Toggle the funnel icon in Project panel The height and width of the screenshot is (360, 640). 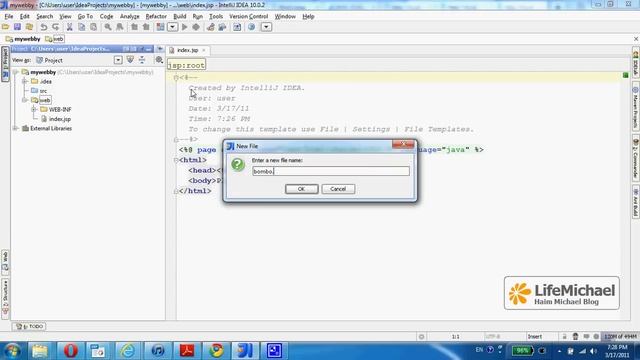[x=130, y=60]
